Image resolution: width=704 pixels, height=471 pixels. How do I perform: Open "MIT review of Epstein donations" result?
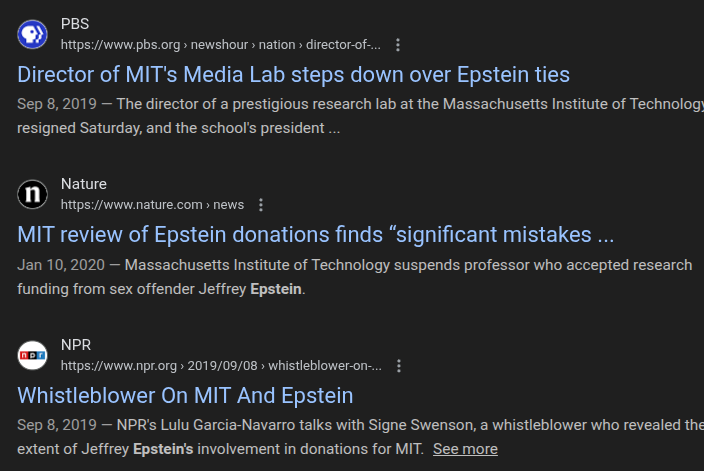[315, 235]
